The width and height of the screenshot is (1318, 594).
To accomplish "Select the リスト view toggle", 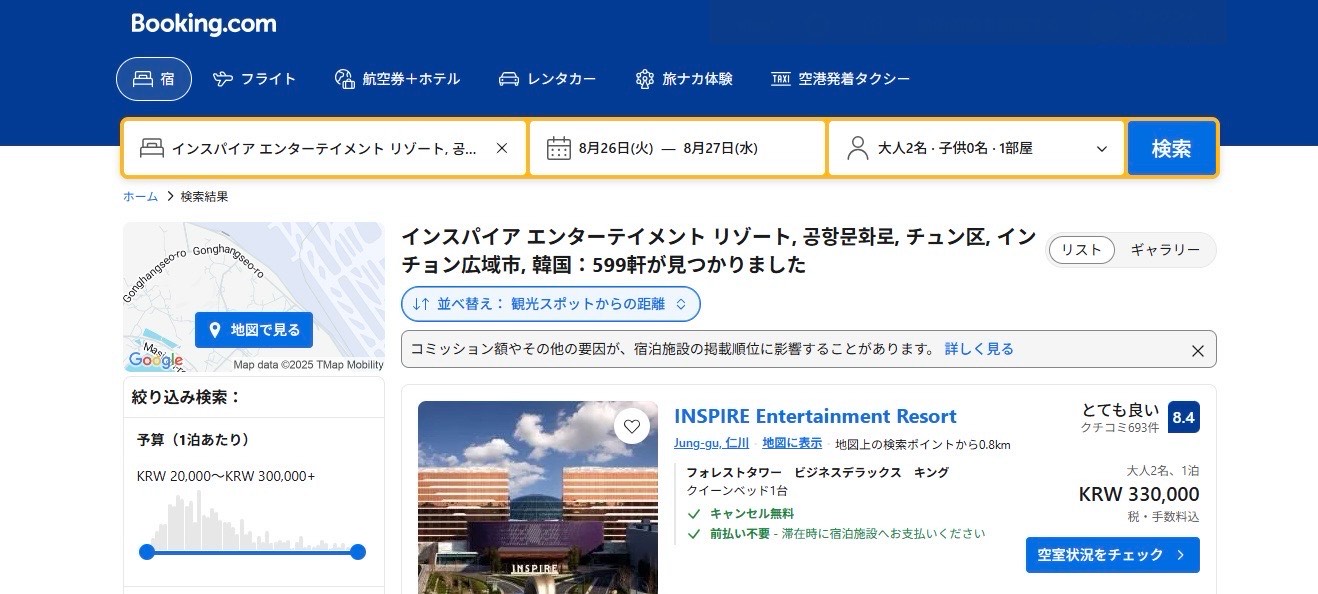I will coord(1081,250).
